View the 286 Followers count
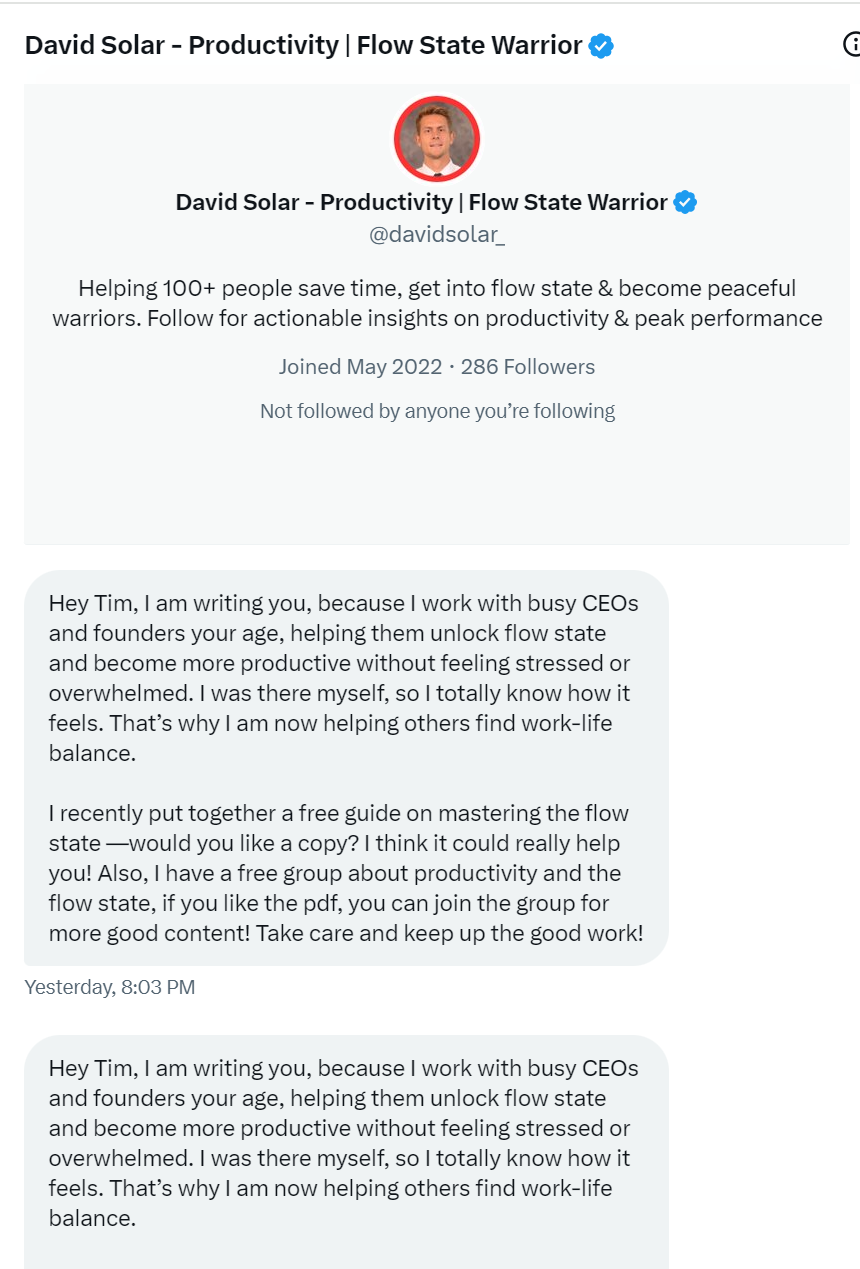The image size is (860, 1269). 528,367
